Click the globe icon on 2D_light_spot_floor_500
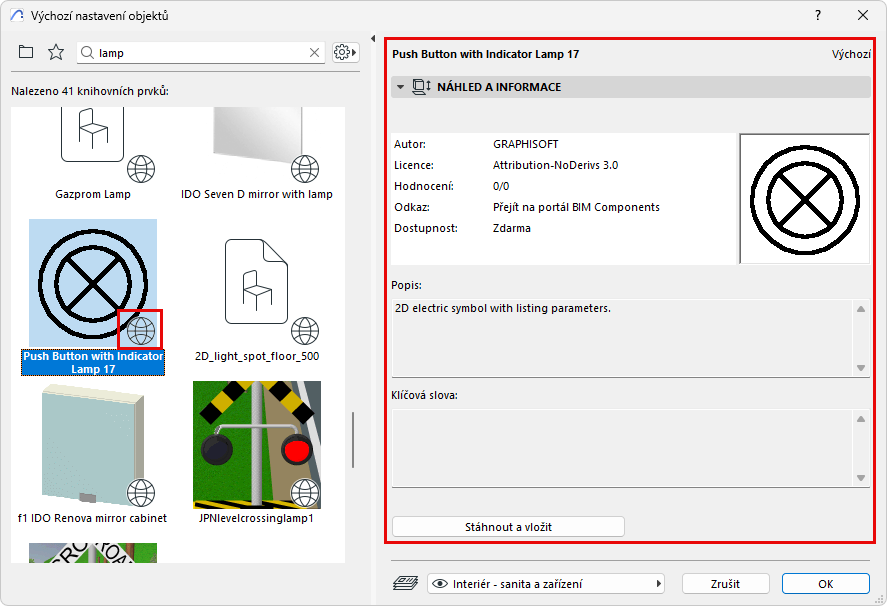The width and height of the screenshot is (887, 606). pos(305,331)
